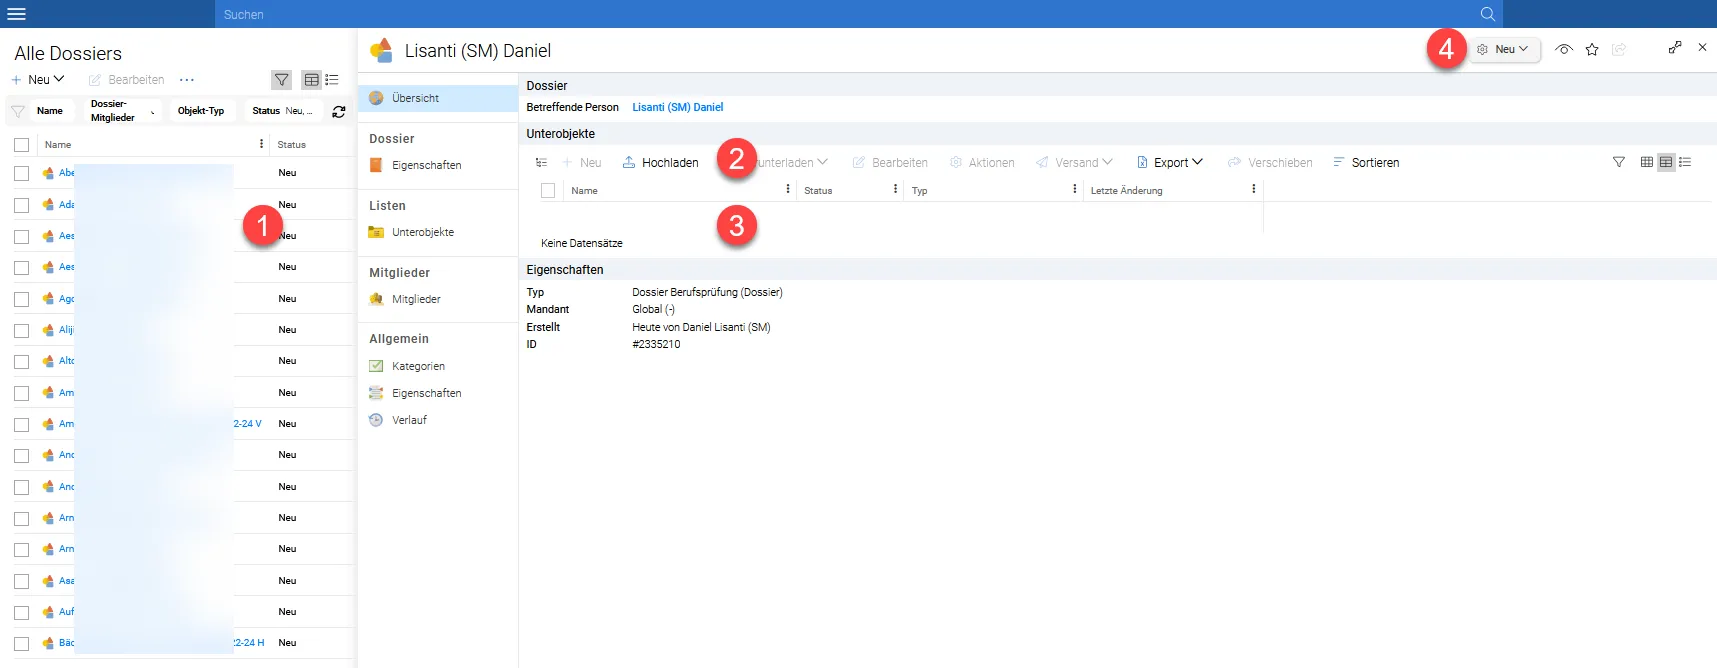Select the Alij row checkbox
Screen dimensions: 1717x668
pos(22,330)
